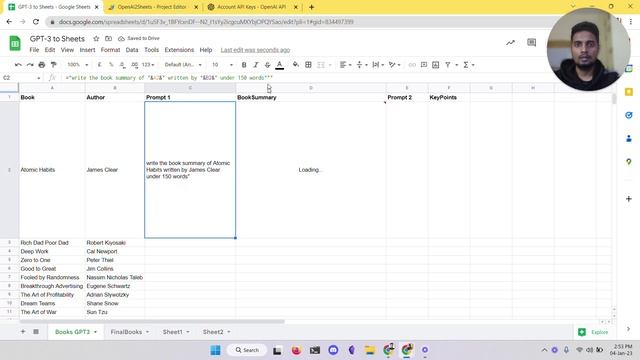Toggle bold formatting
This screenshot has width=640, height=360.
[x=244, y=64]
